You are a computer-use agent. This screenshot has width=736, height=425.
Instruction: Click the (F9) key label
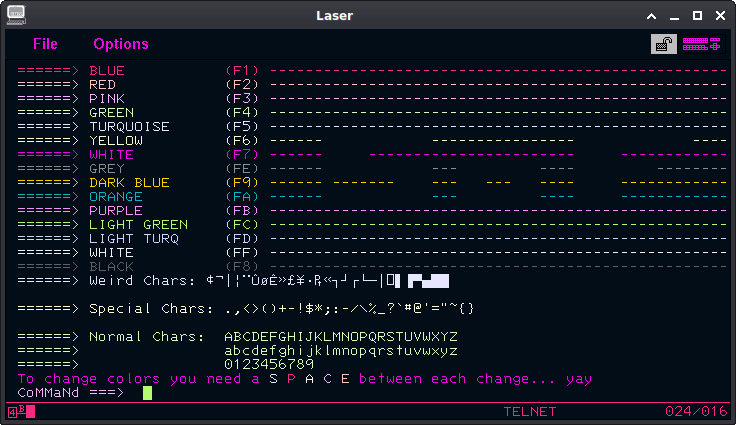[x=242, y=183]
